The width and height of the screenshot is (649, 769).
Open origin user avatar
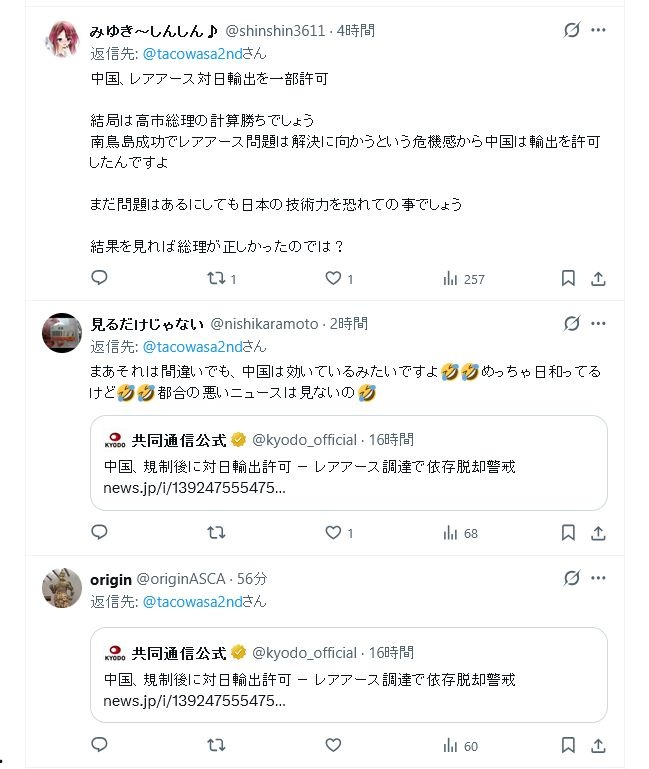(x=62, y=588)
